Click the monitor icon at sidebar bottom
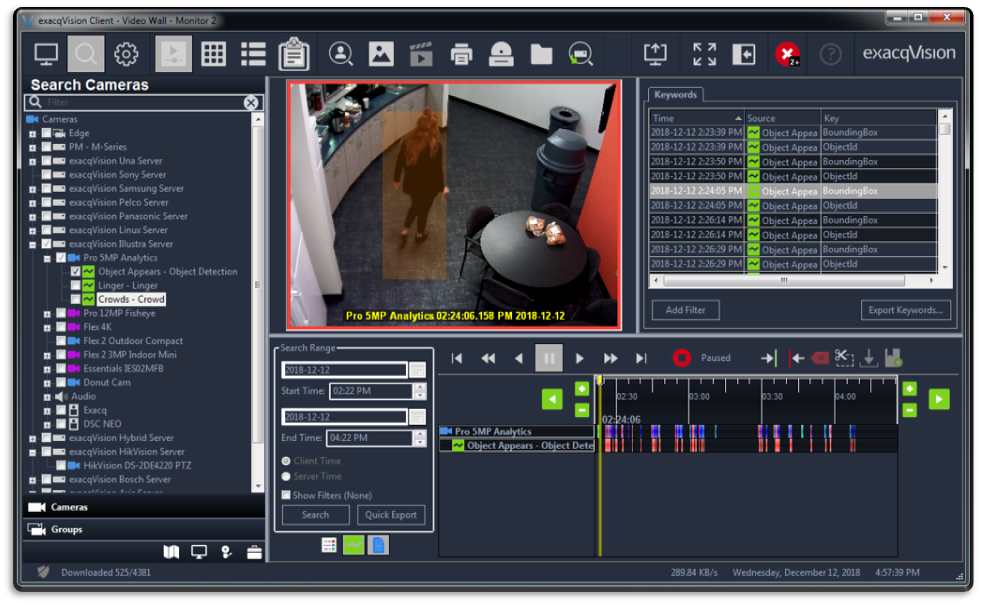The height and width of the screenshot is (605, 981). tap(199, 552)
